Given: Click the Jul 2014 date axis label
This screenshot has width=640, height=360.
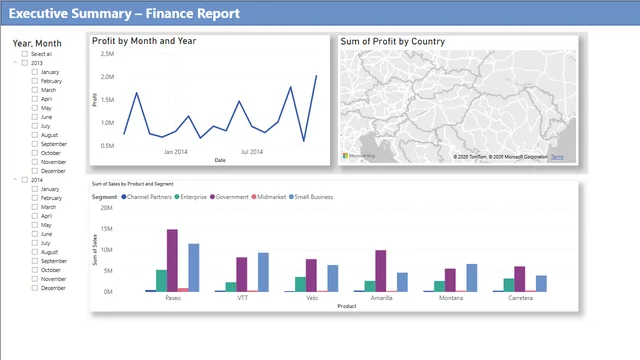Looking at the screenshot, I should [x=252, y=152].
